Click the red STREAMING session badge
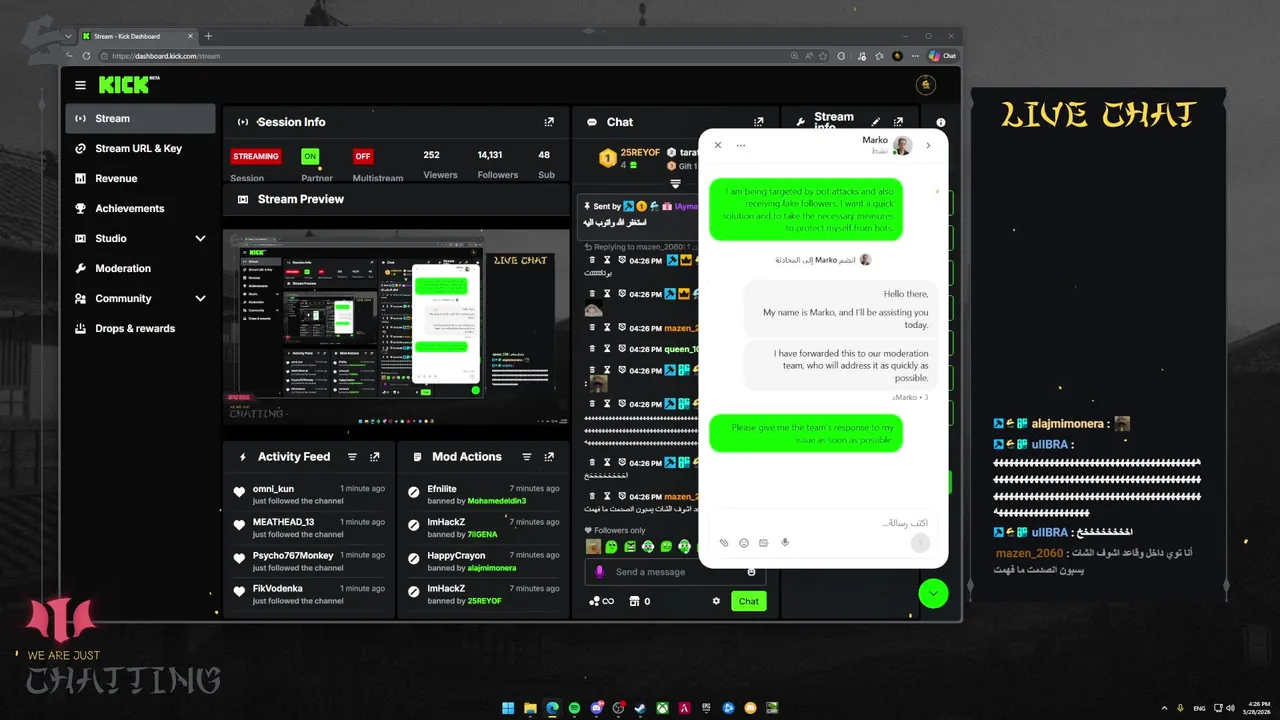Image resolution: width=1280 pixels, height=720 pixels. click(256, 156)
